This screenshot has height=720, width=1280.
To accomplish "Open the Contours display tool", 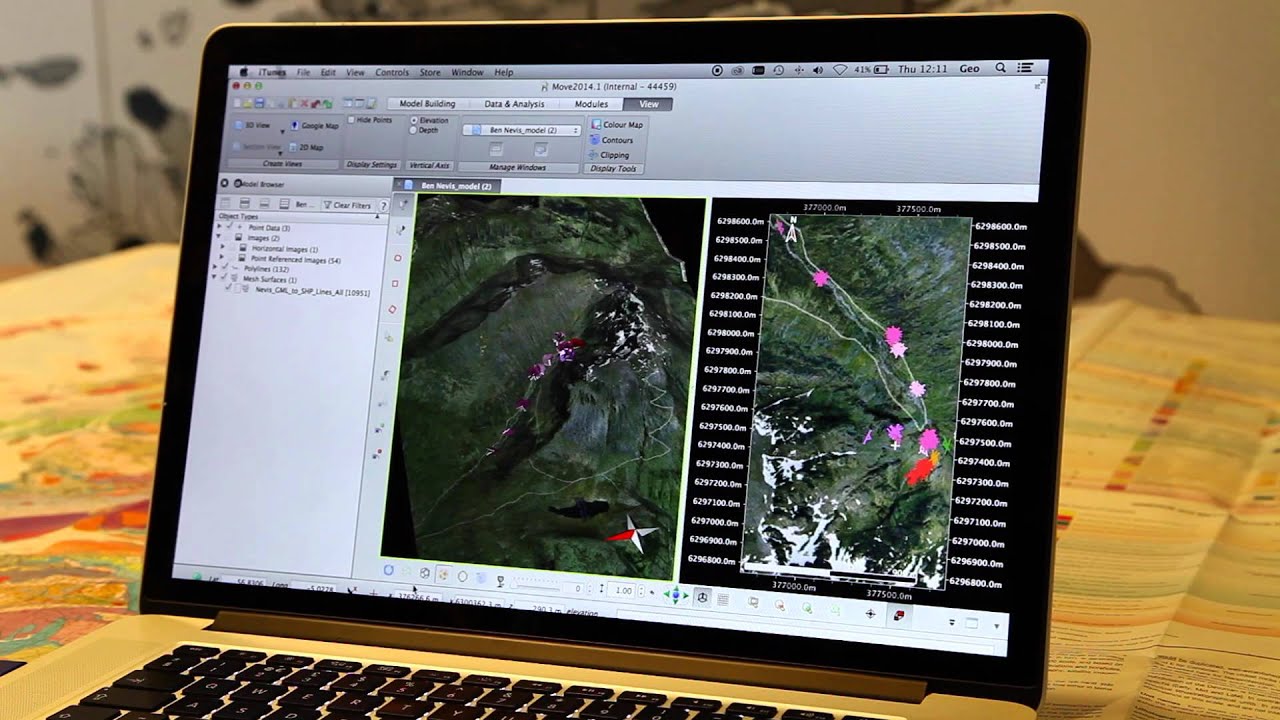I will (x=611, y=140).
